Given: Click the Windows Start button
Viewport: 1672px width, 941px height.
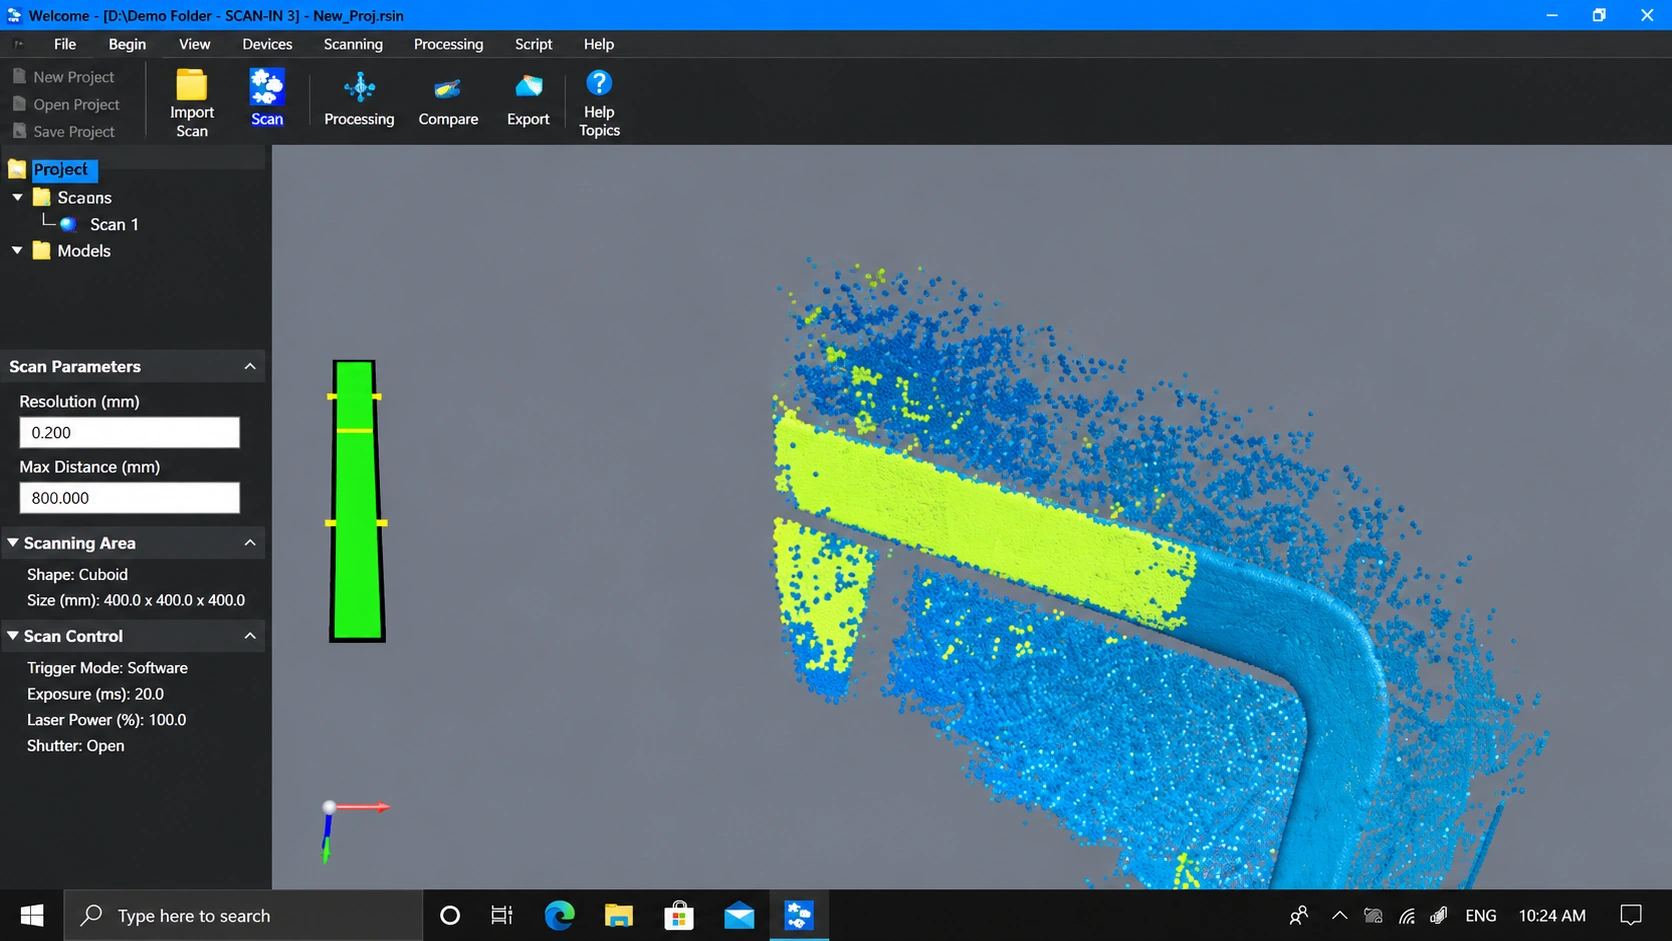Looking at the screenshot, I should [32, 915].
